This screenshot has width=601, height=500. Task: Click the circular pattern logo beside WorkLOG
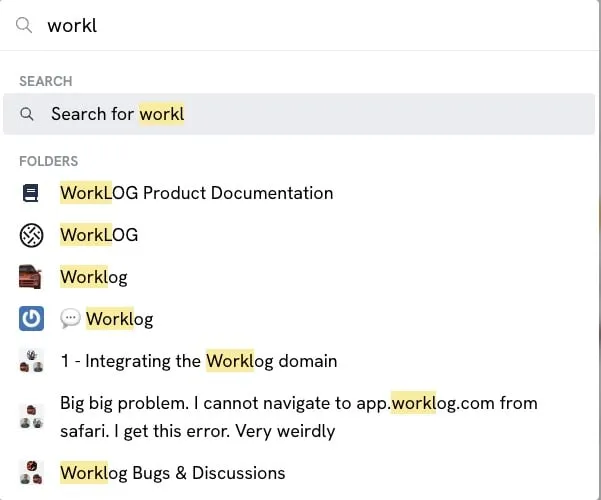click(31, 235)
